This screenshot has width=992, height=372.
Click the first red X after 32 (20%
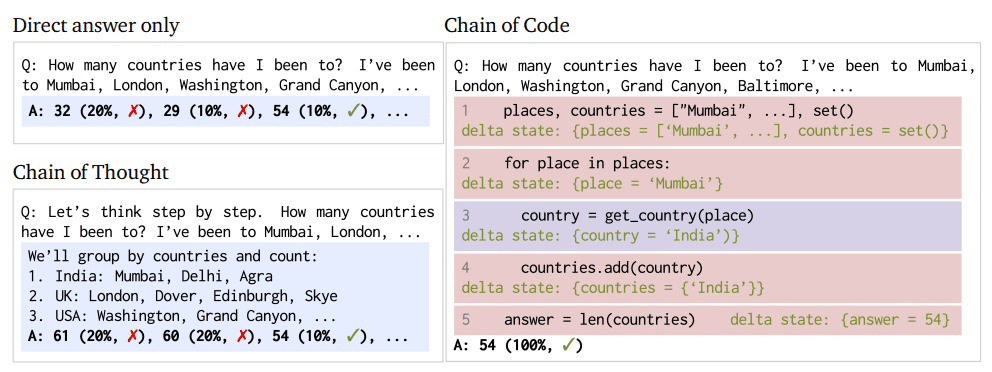(x=132, y=111)
